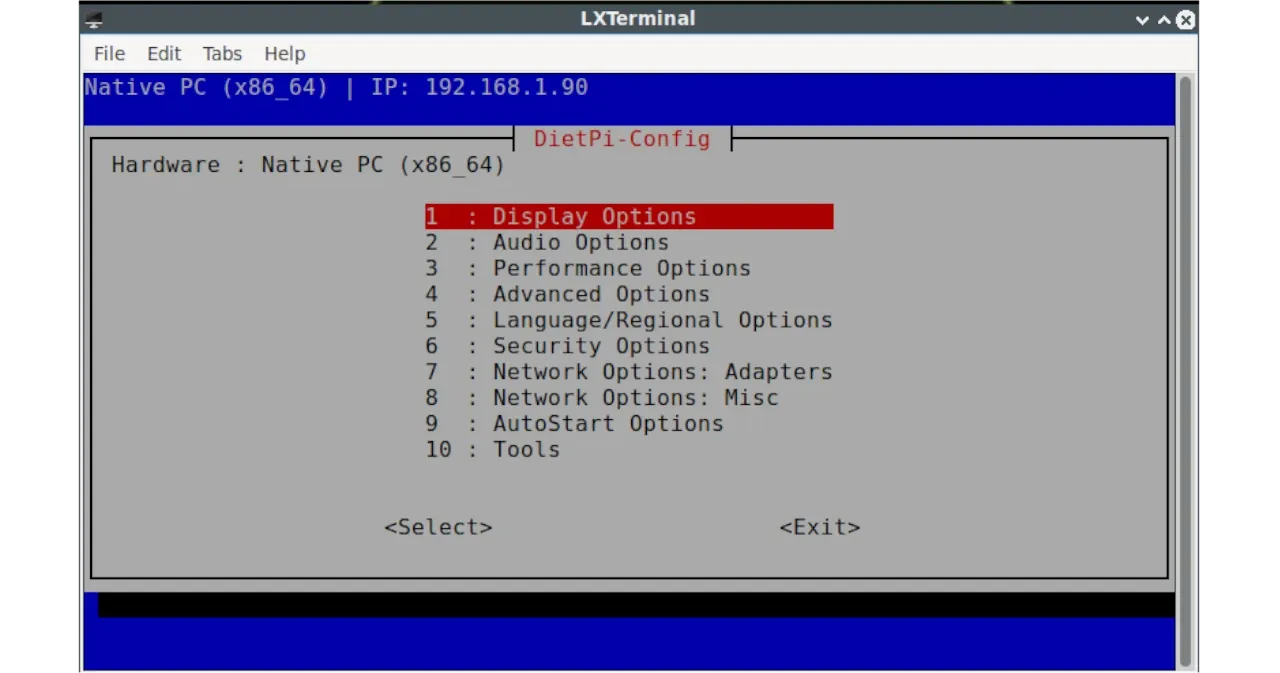Pick Advanced Options from the menu

pyautogui.click(x=600, y=295)
